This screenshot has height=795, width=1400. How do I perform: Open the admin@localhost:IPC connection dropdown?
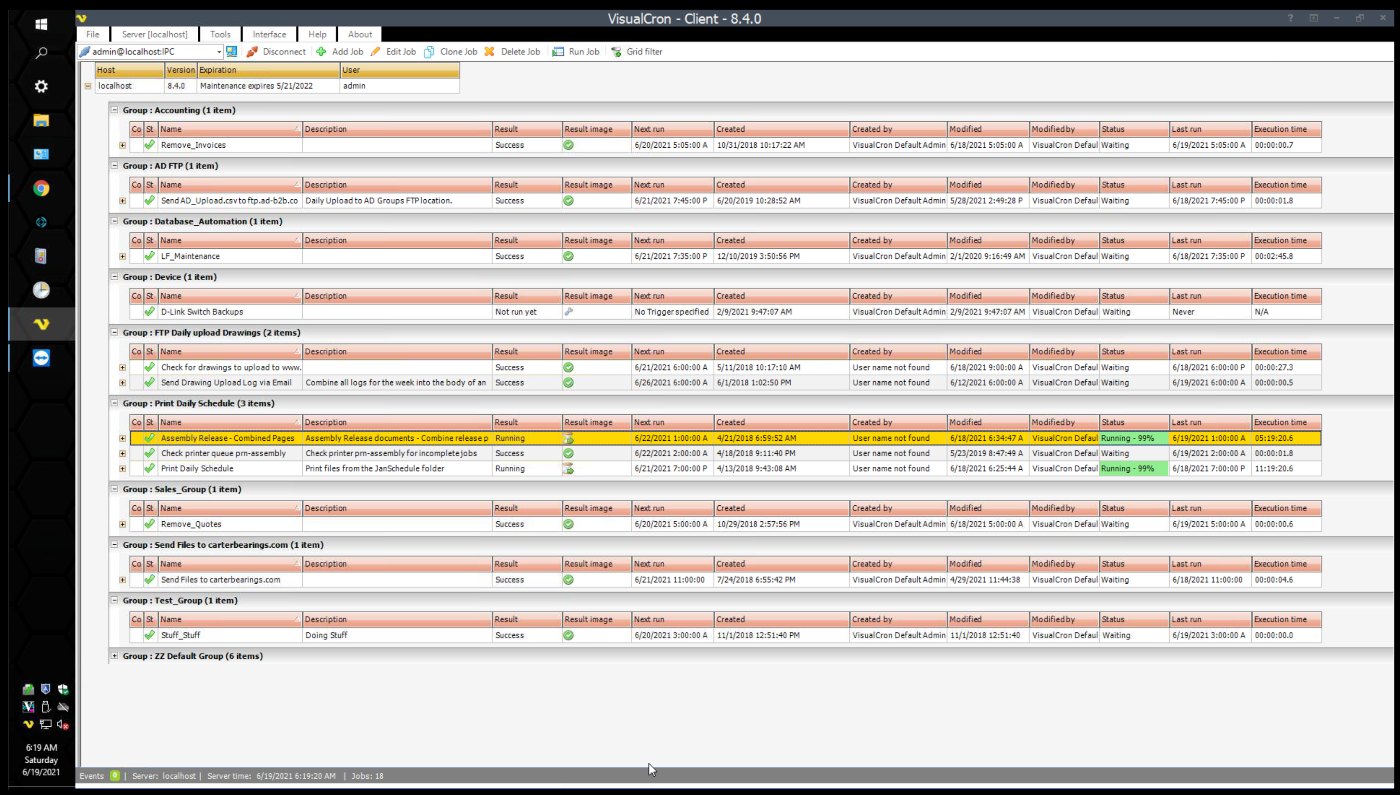(x=218, y=52)
